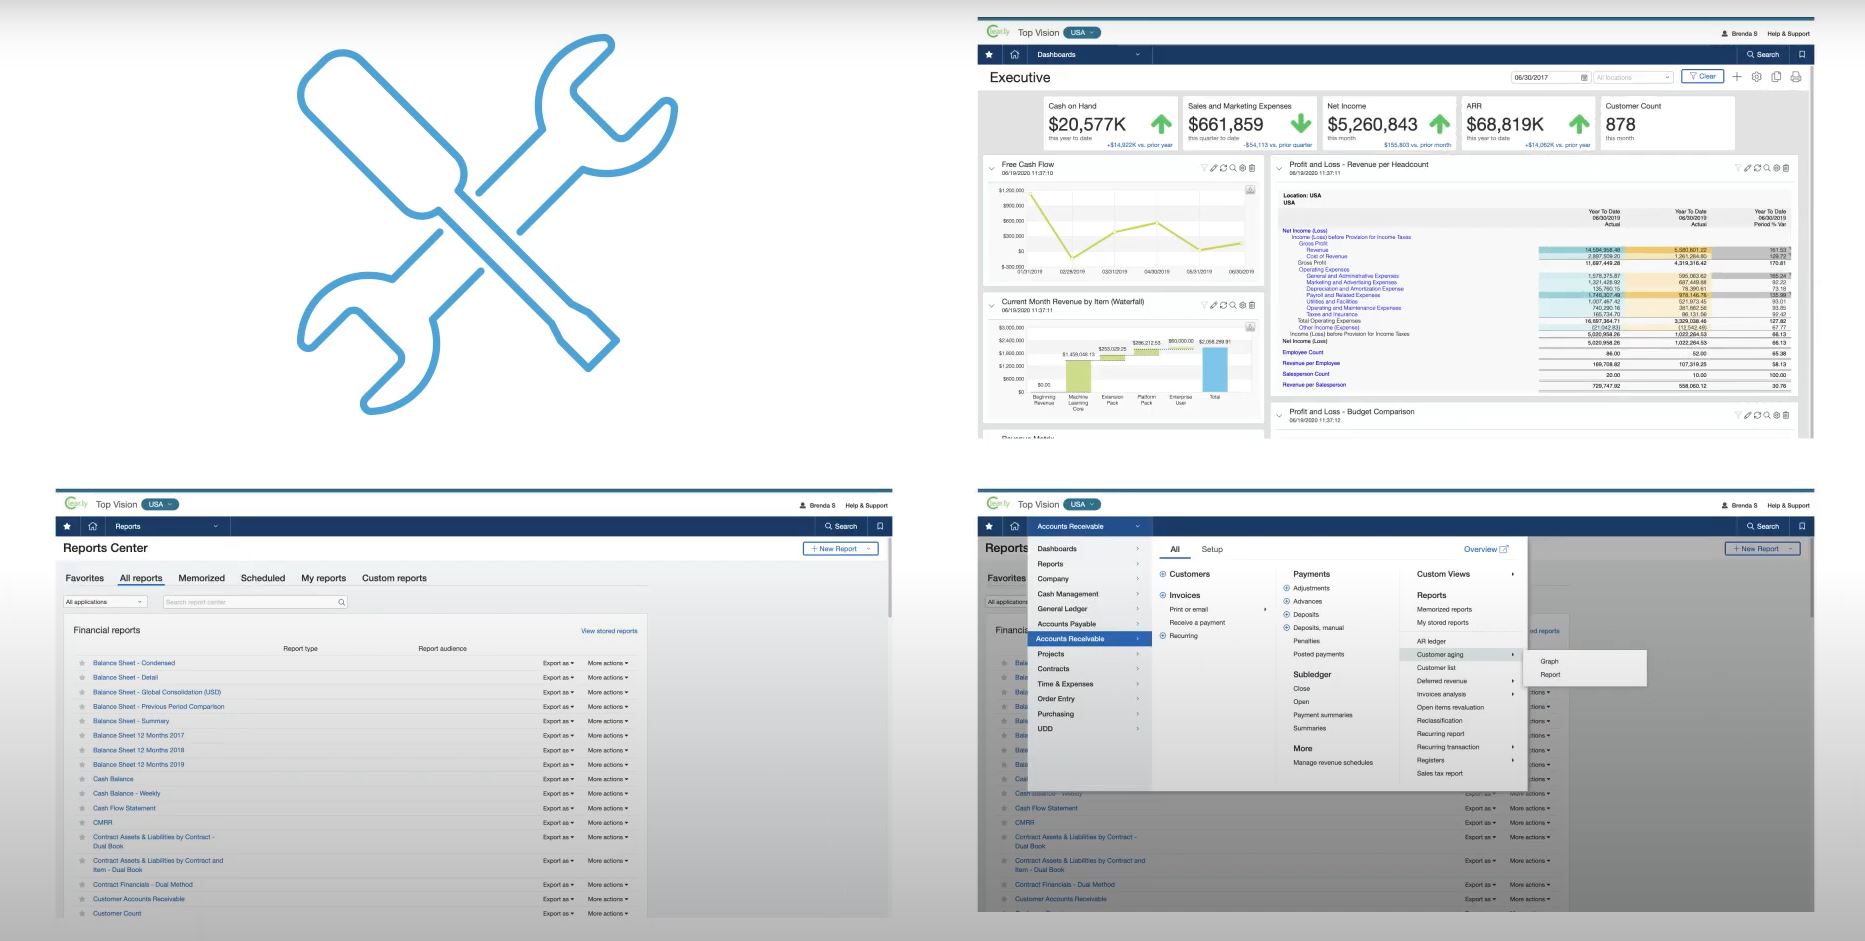The width and height of the screenshot is (1865, 941).
Task: Switch to the Scheduled tab in Reports Center
Action: point(263,578)
